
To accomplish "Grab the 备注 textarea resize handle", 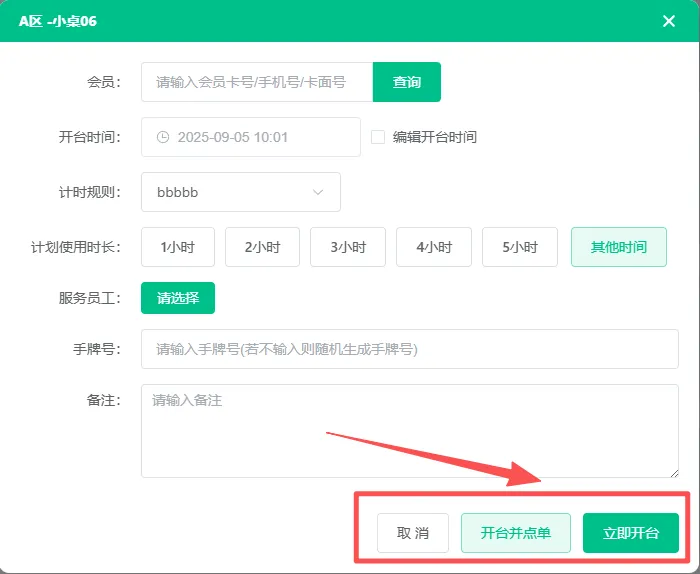I will 673,472.
